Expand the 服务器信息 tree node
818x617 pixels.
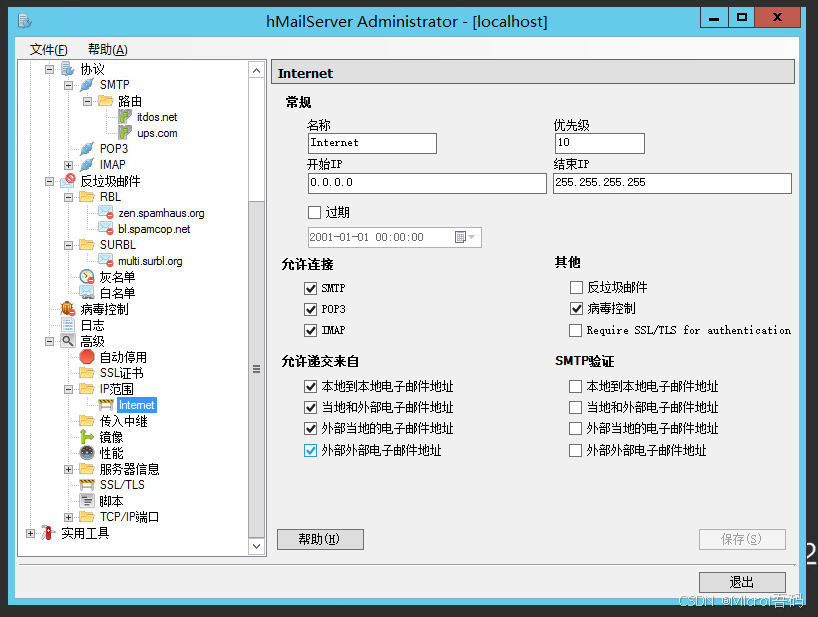click(x=68, y=469)
